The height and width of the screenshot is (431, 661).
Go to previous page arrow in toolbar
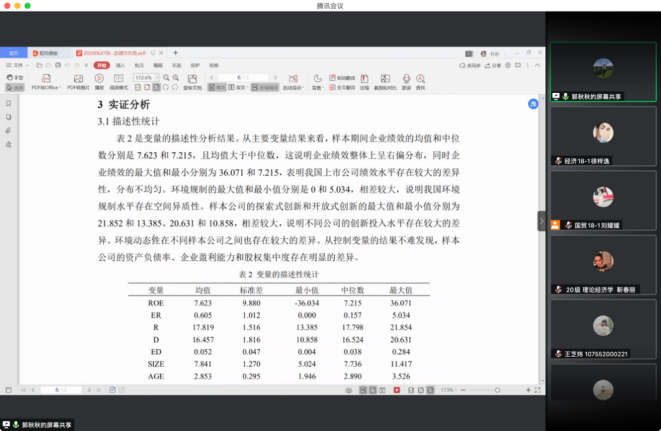(x=212, y=78)
